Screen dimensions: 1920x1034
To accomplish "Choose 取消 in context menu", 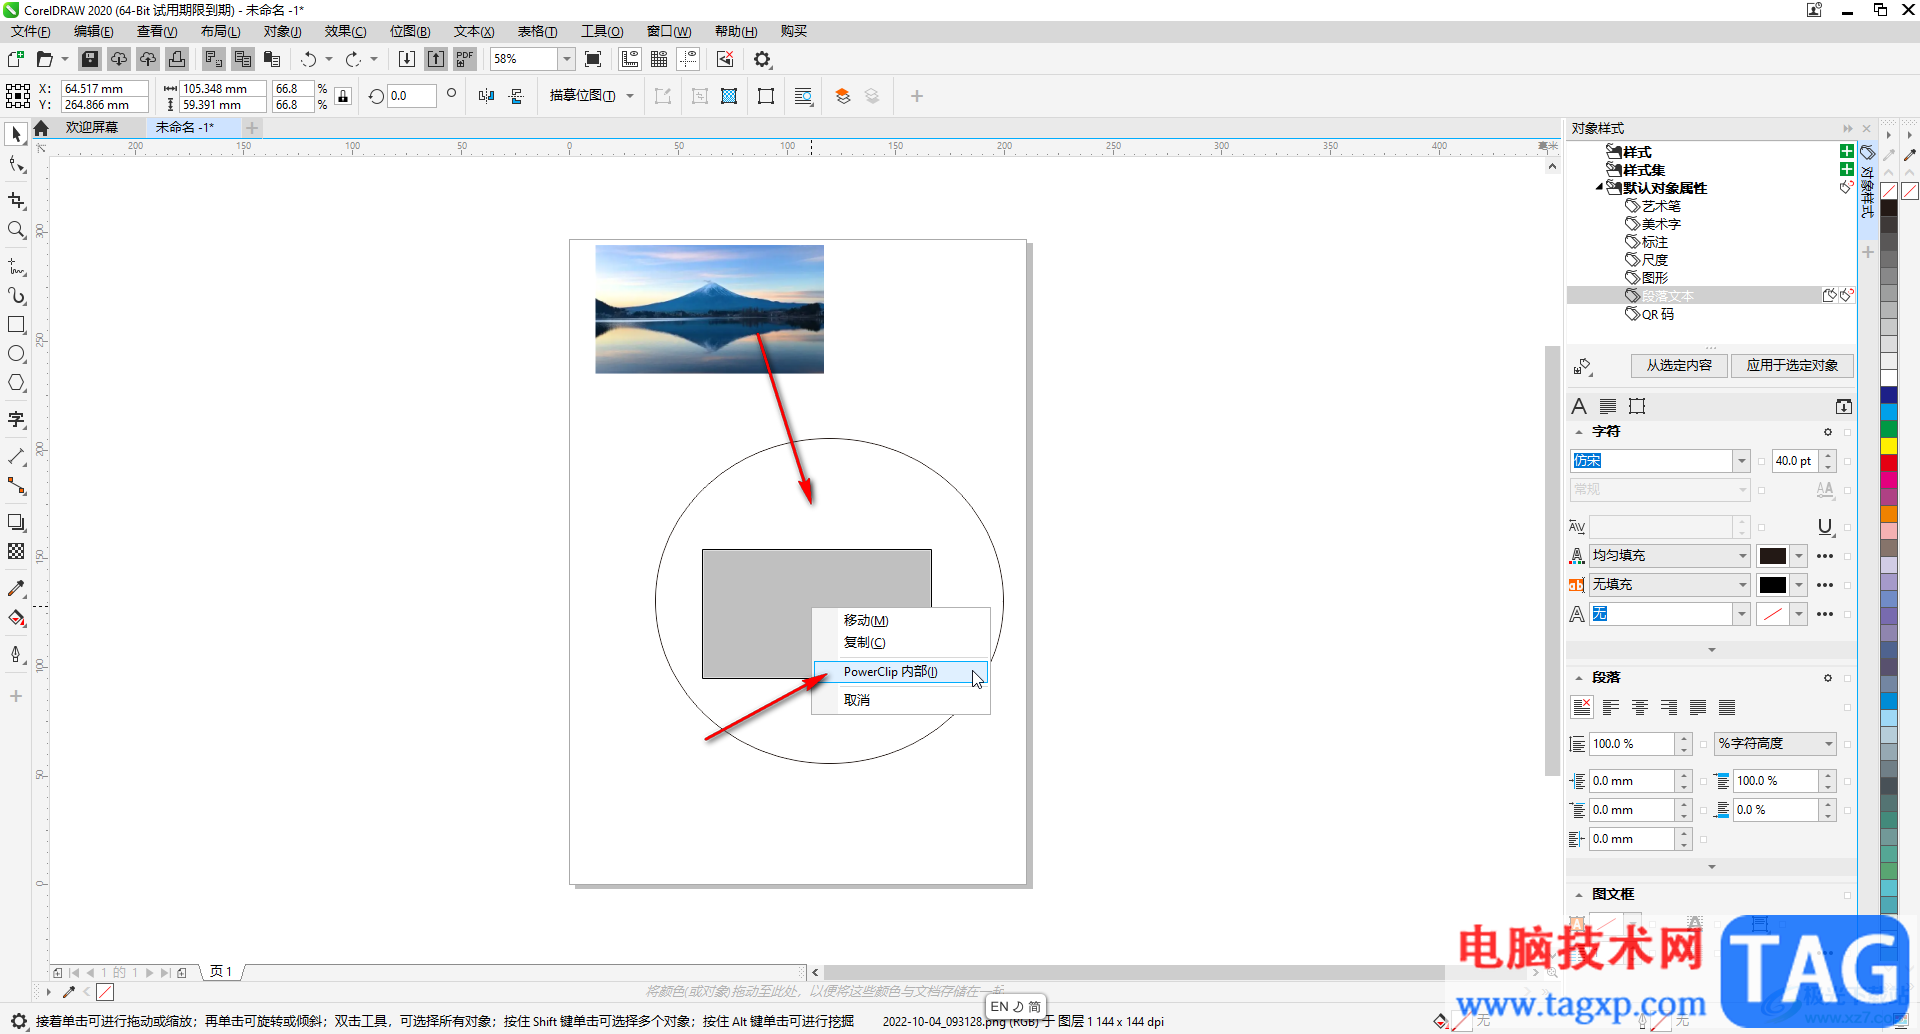I will click(x=900, y=700).
